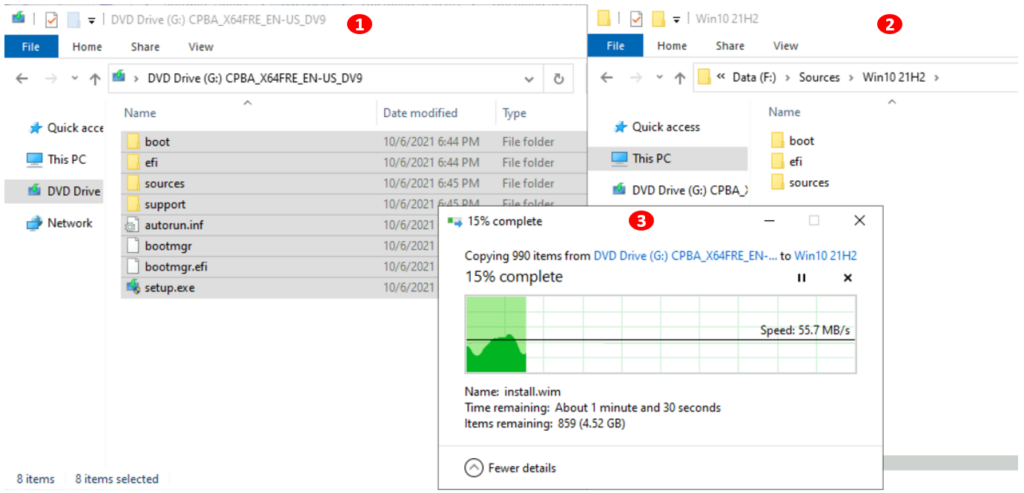Select DVD Drive in the left window sidebar
1024x493 pixels.
pyautogui.click(x=63, y=191)
